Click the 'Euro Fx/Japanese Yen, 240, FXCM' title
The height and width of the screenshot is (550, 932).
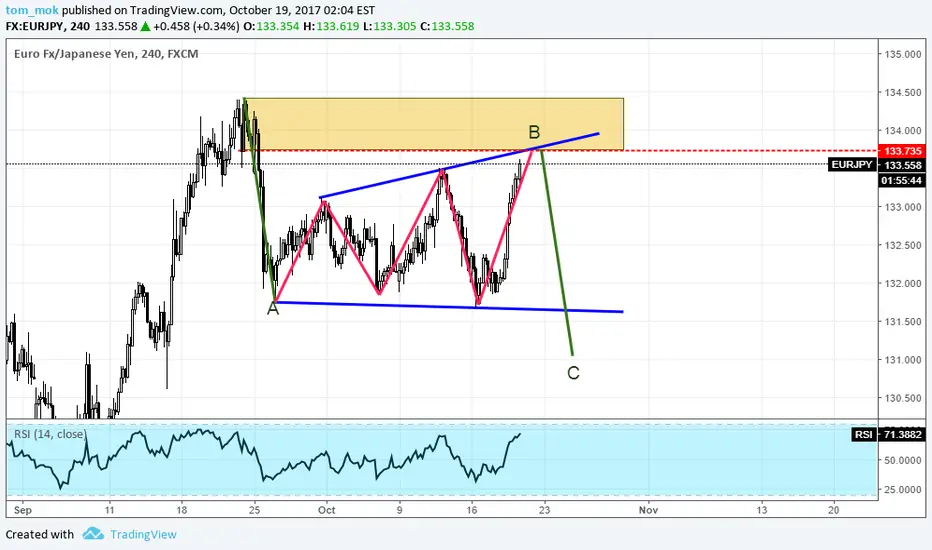(106, 54)
